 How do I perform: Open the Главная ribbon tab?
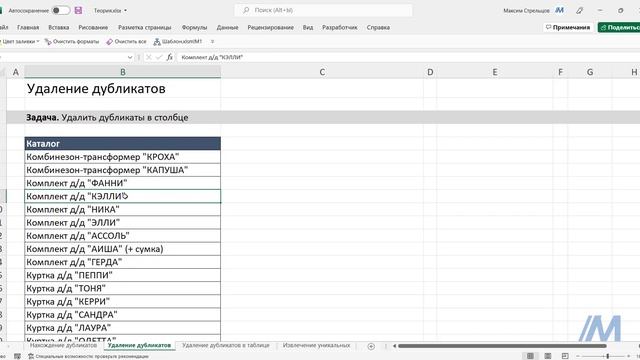coord(28,27)
